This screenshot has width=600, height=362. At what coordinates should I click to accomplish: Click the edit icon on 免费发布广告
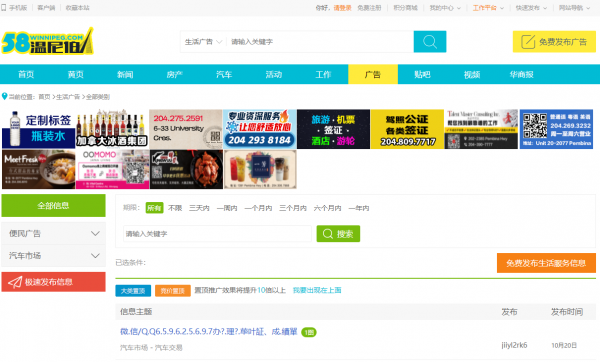click(528, 42)
